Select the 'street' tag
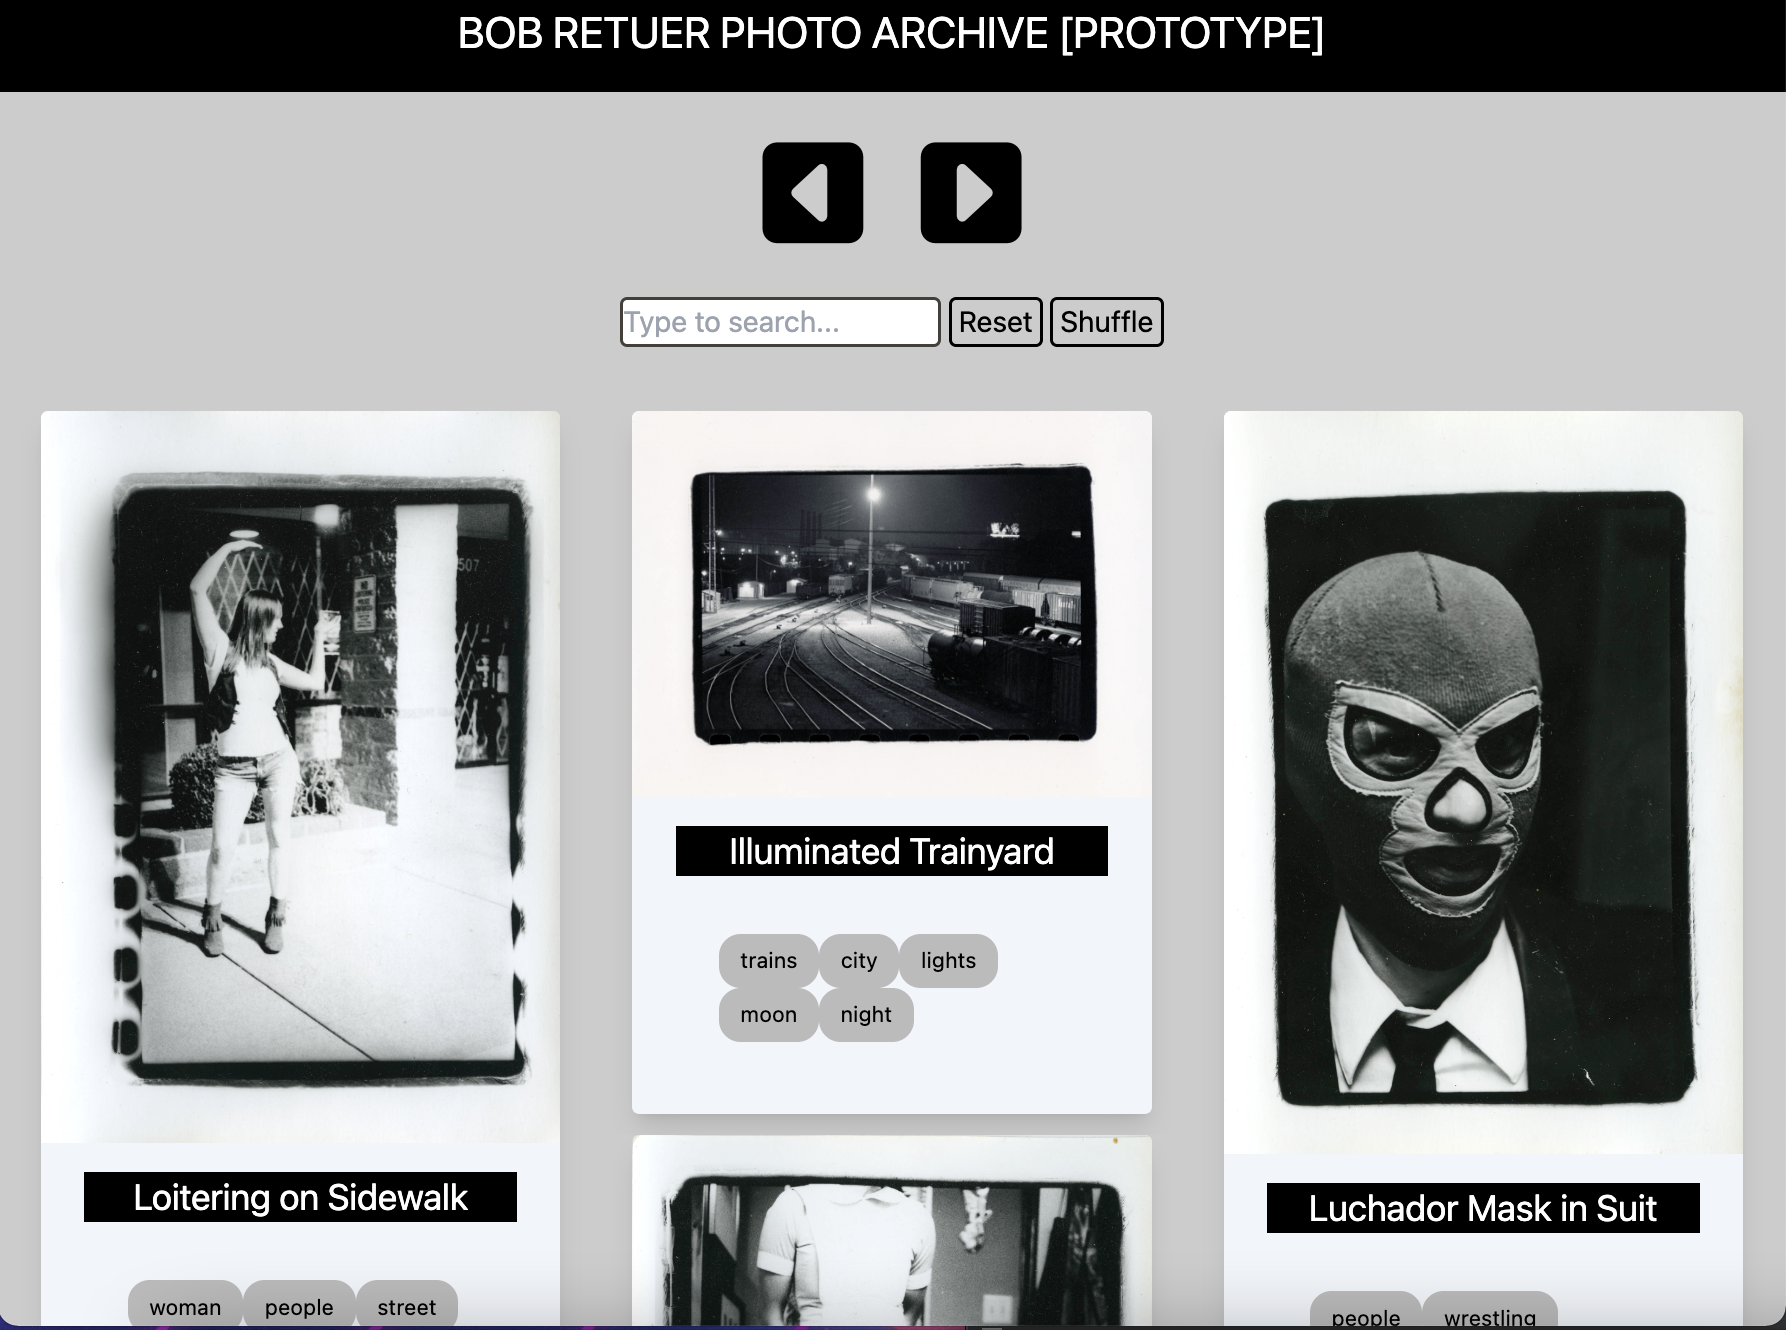1786x1330 pixels. point(407,1307)
